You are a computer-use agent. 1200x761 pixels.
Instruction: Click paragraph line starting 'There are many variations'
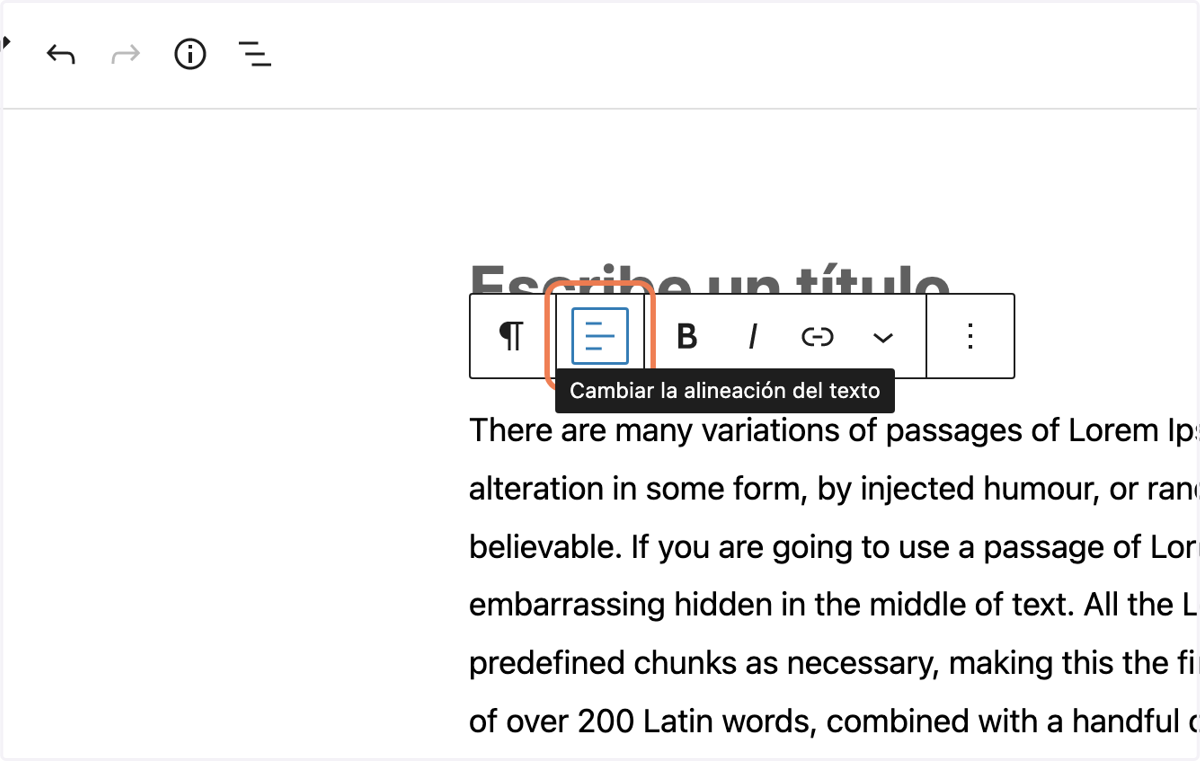[834, 430]
